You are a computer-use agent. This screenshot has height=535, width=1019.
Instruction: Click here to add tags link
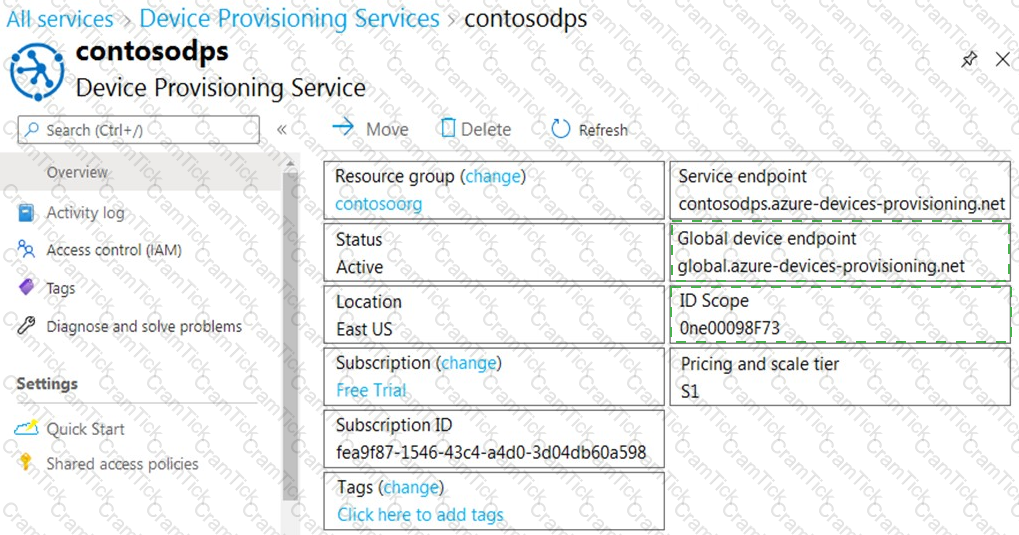[420, 515]
